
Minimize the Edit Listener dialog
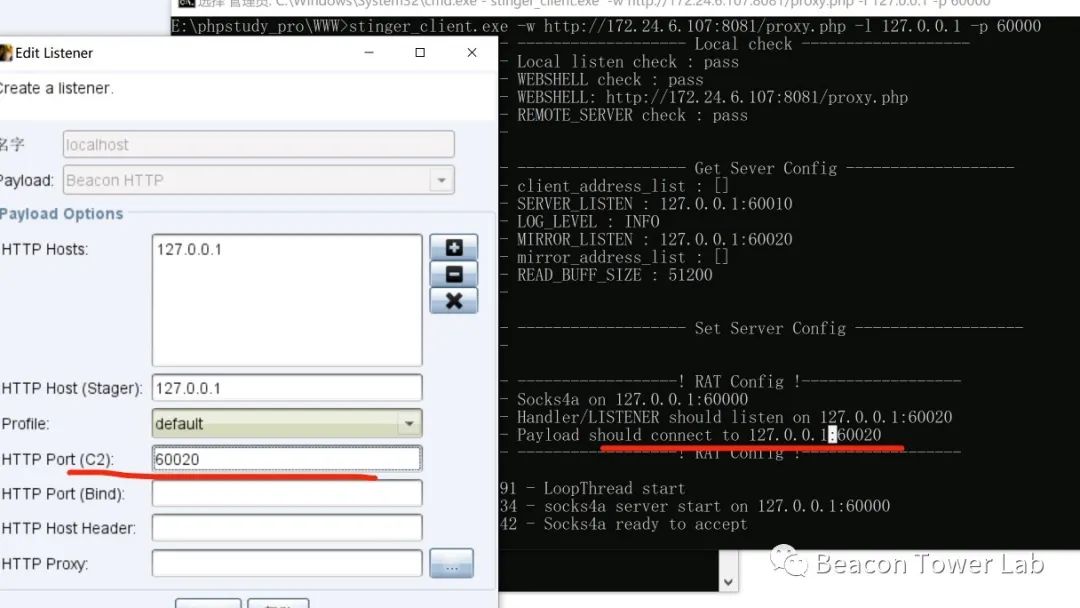[368, 53]
